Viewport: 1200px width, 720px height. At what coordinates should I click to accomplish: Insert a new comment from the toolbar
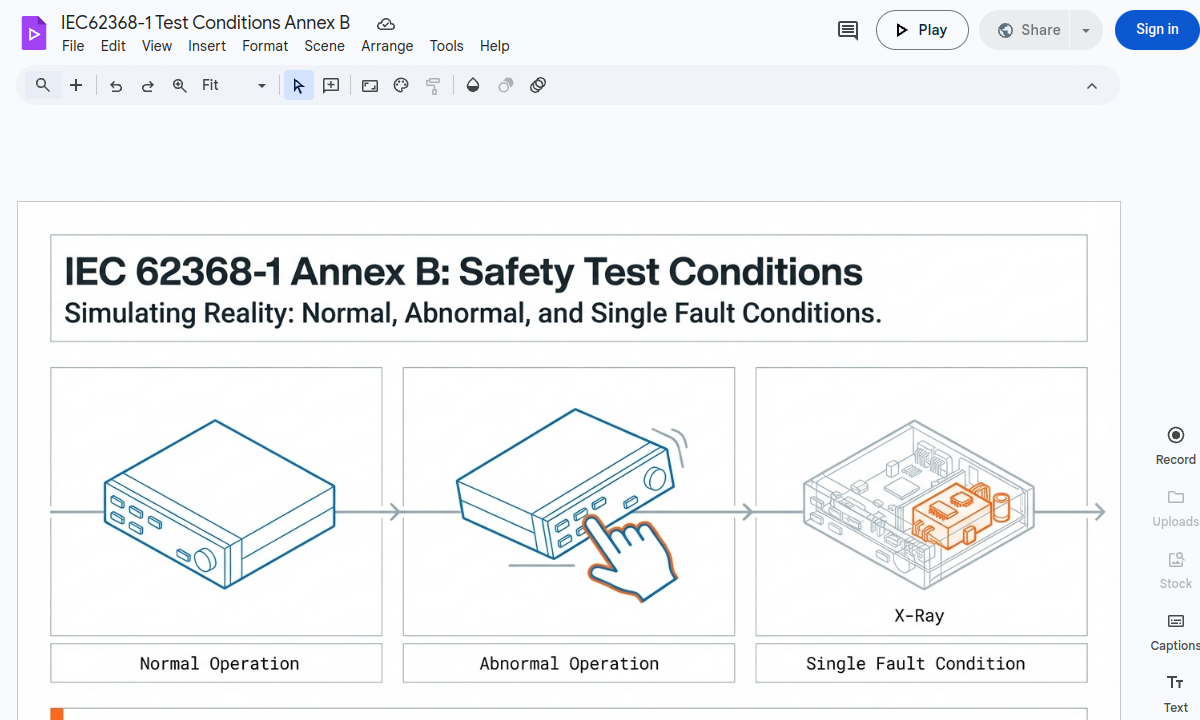coord(330,85)
